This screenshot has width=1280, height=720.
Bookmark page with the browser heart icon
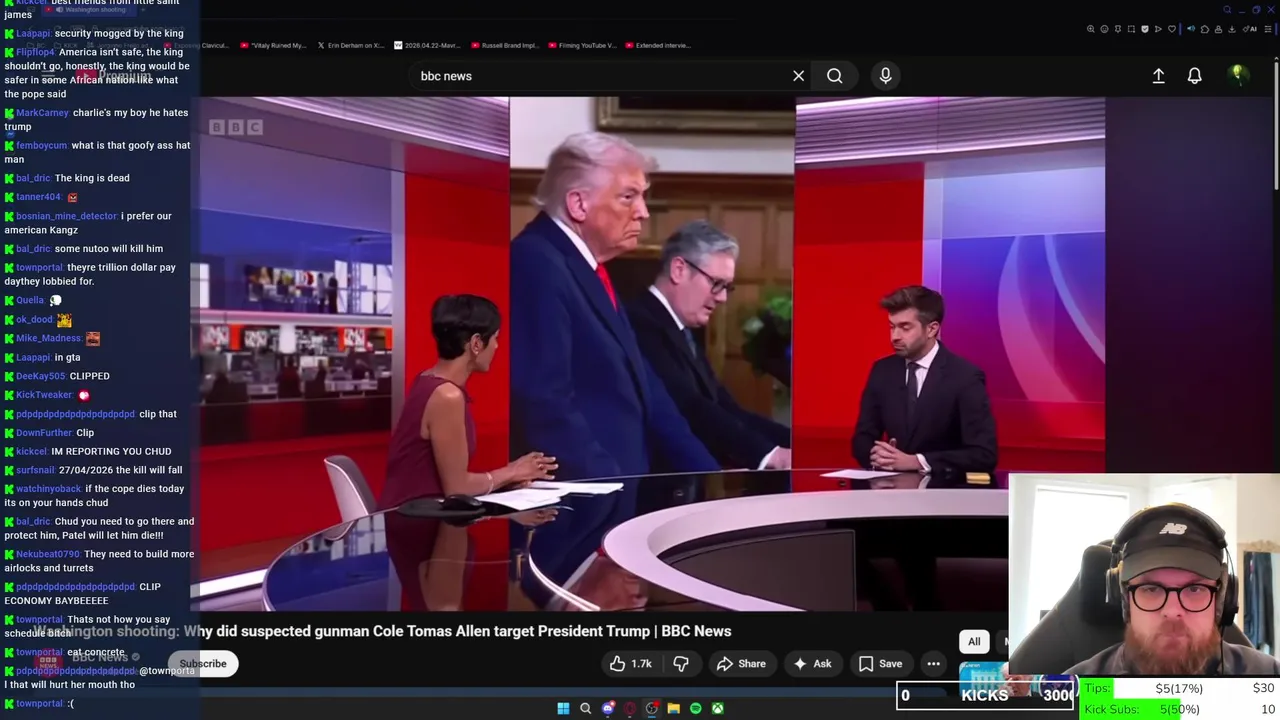(x=1172, y=29)
